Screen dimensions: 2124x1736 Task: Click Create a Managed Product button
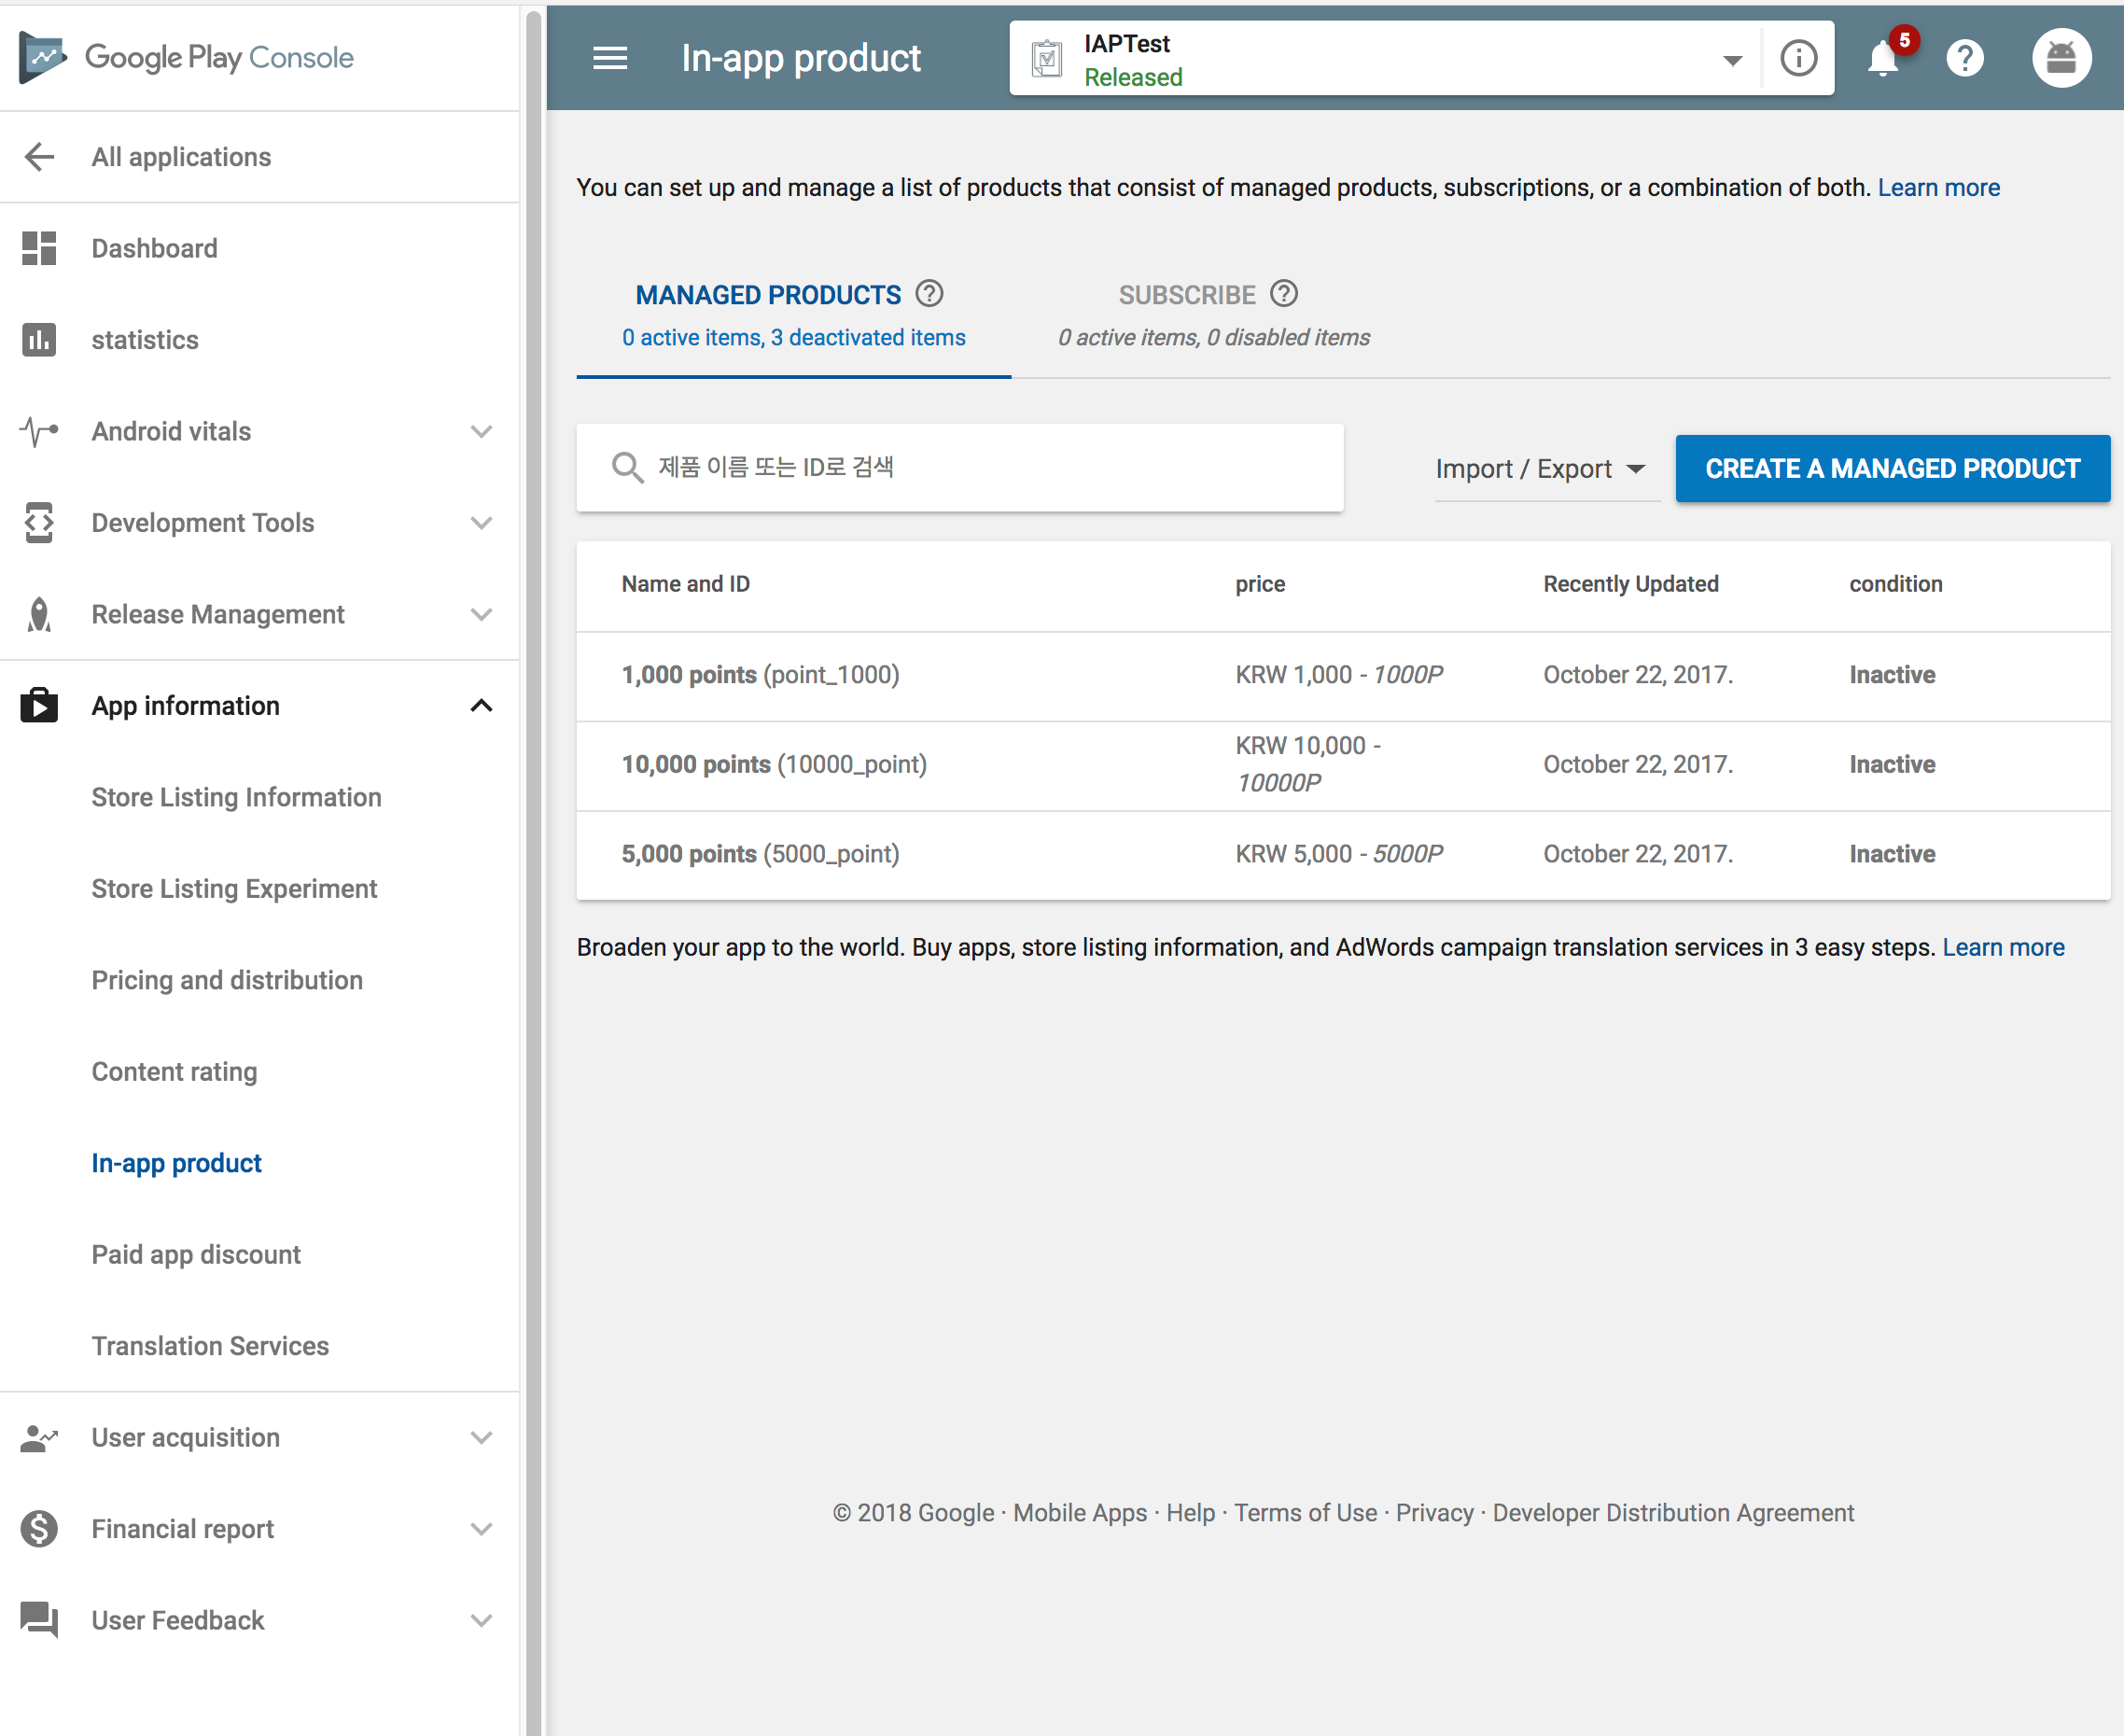1892,469
